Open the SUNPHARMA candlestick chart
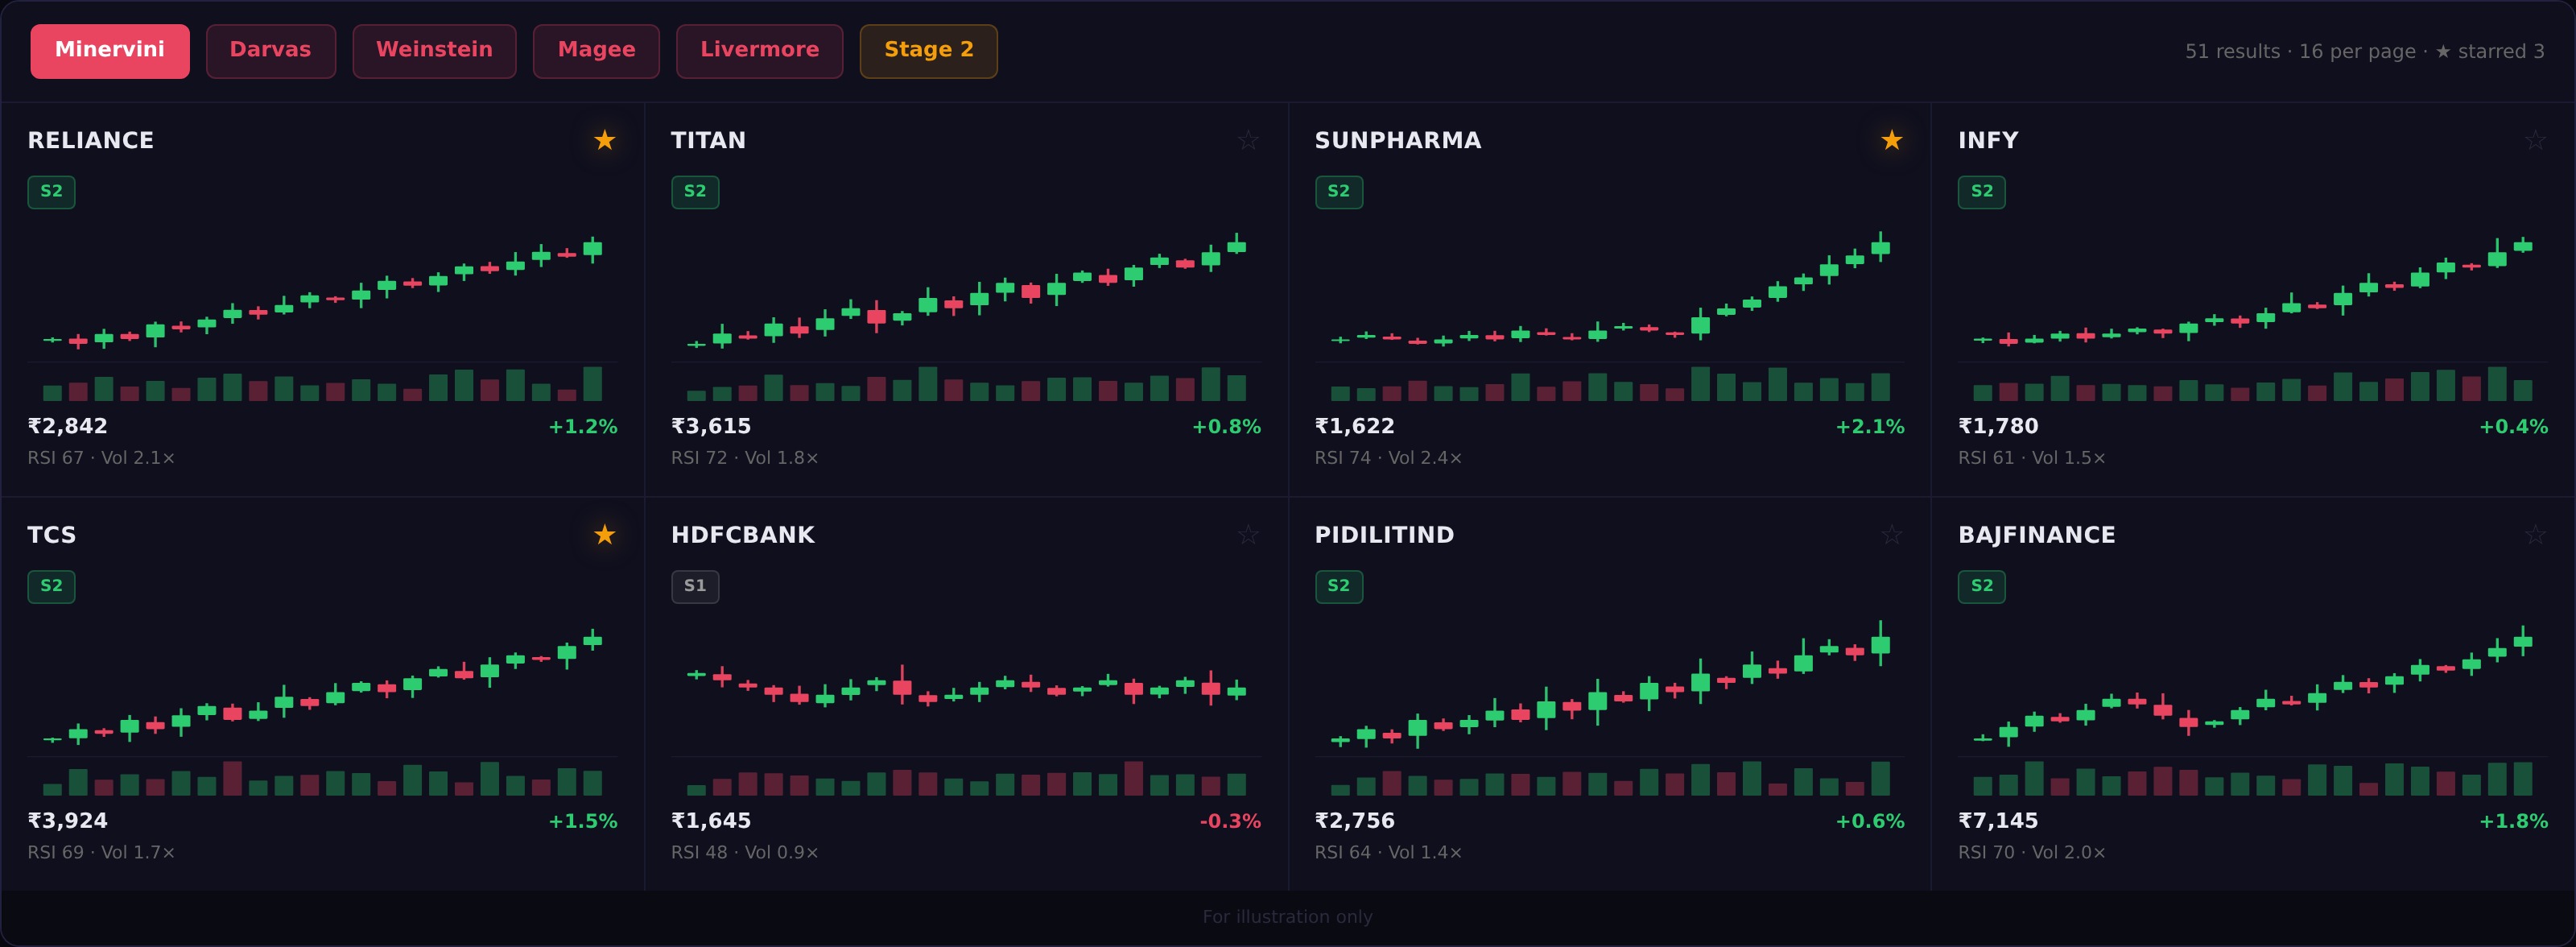This screenshot has width=2576, height=947. (1609, 313)
